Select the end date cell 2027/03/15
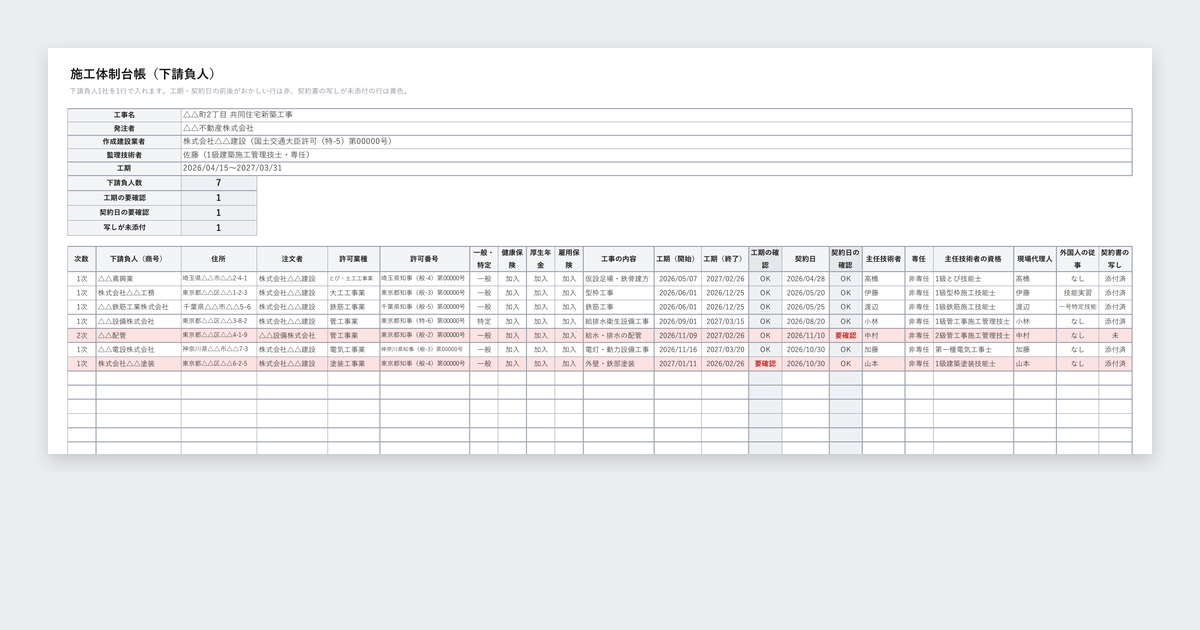 point(725,322)
